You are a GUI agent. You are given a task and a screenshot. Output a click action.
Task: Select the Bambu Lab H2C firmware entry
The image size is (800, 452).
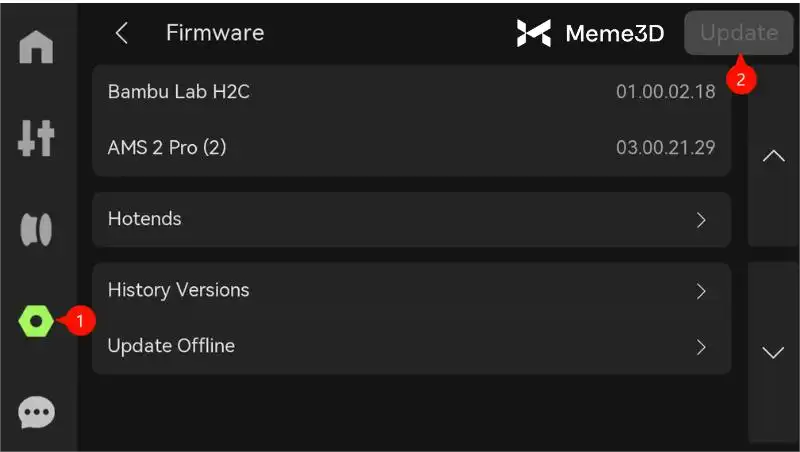click(x=411, y=92)
